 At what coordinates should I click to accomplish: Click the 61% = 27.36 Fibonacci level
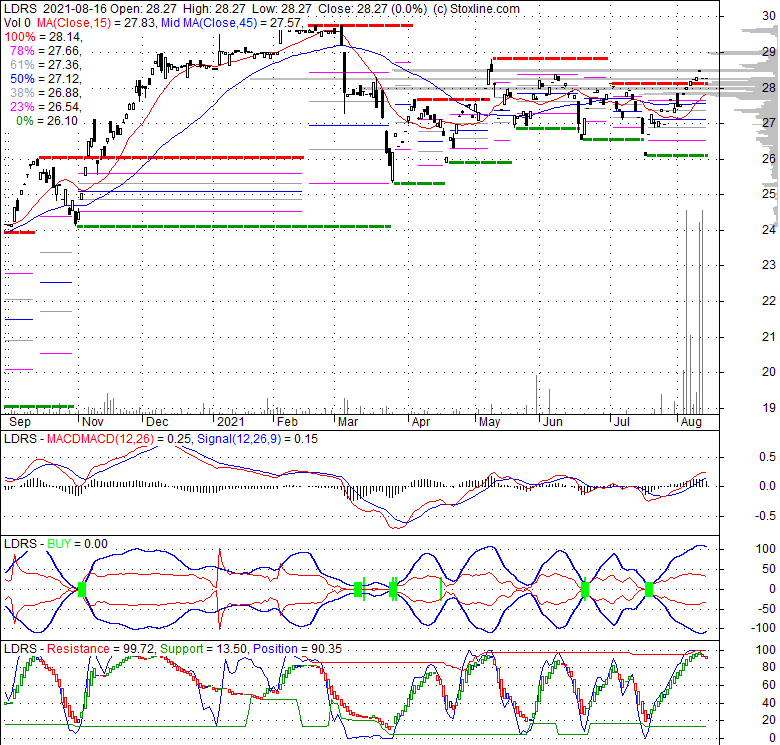click(45, 65)
